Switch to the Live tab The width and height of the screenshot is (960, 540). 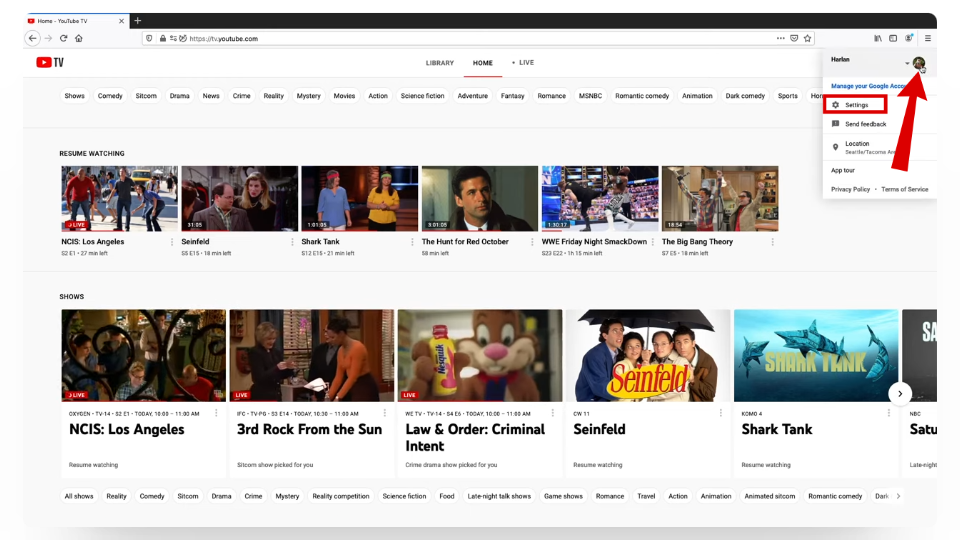point(523,62)
